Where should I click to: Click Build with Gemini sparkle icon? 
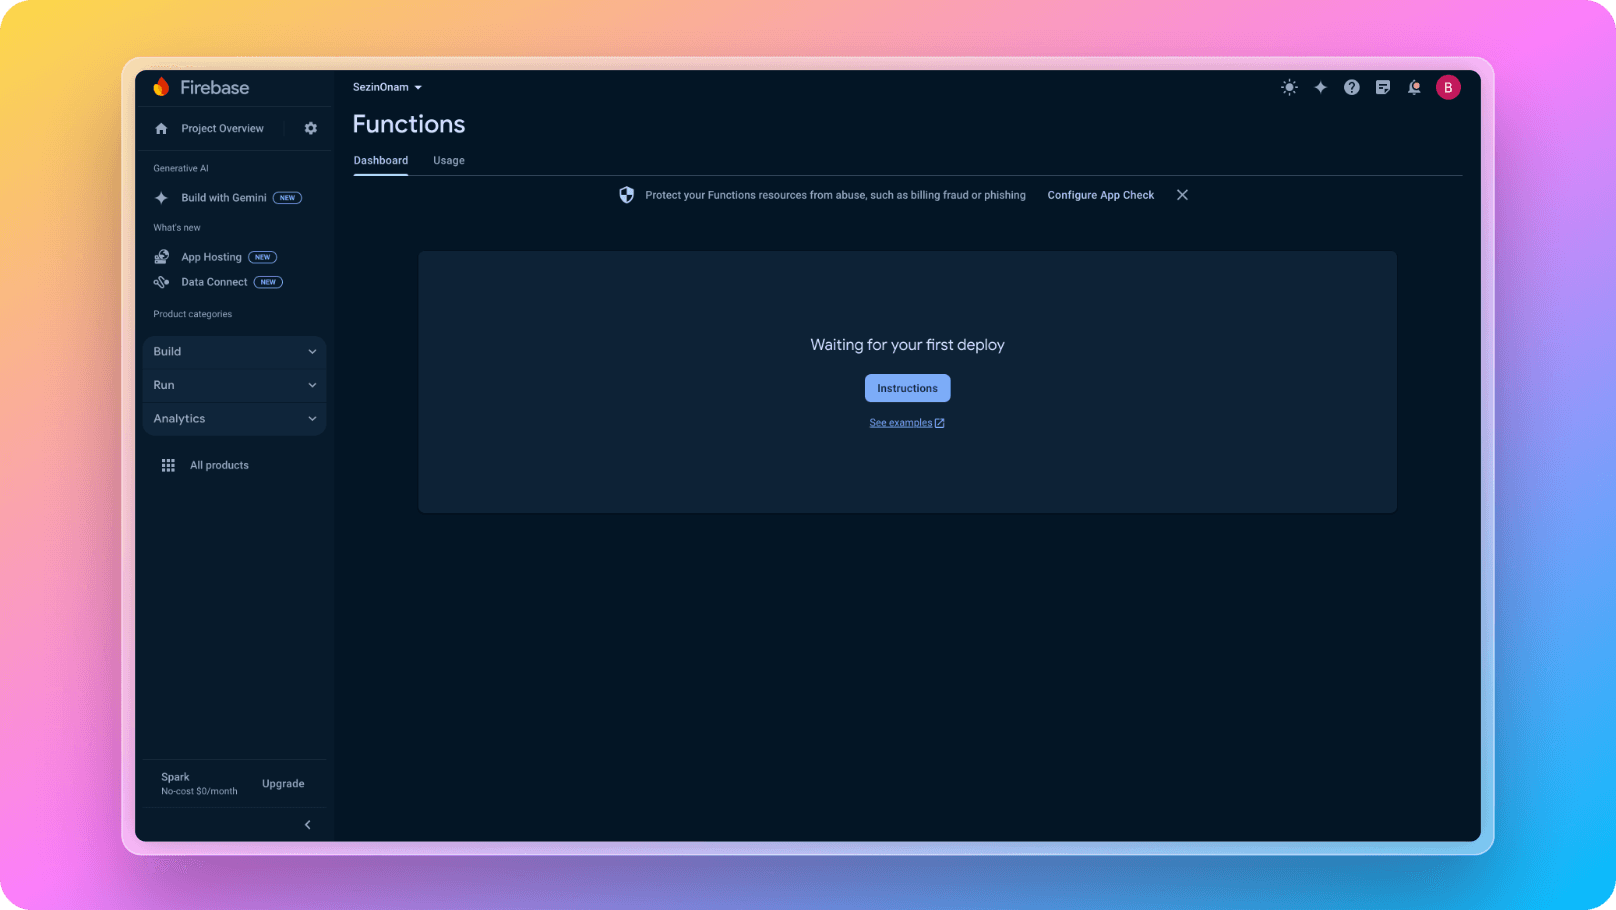pos(161,198)
